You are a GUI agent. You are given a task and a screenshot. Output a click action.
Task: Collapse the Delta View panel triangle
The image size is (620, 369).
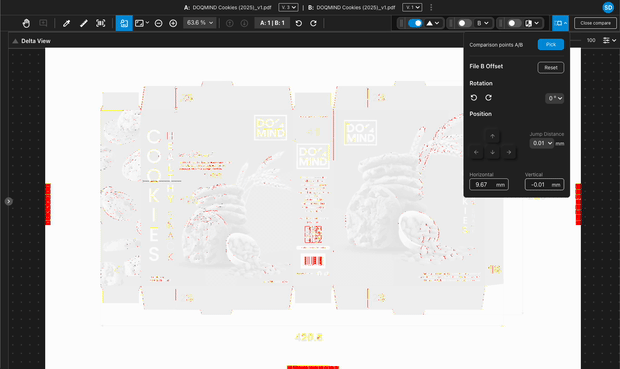tap(15, 41)
